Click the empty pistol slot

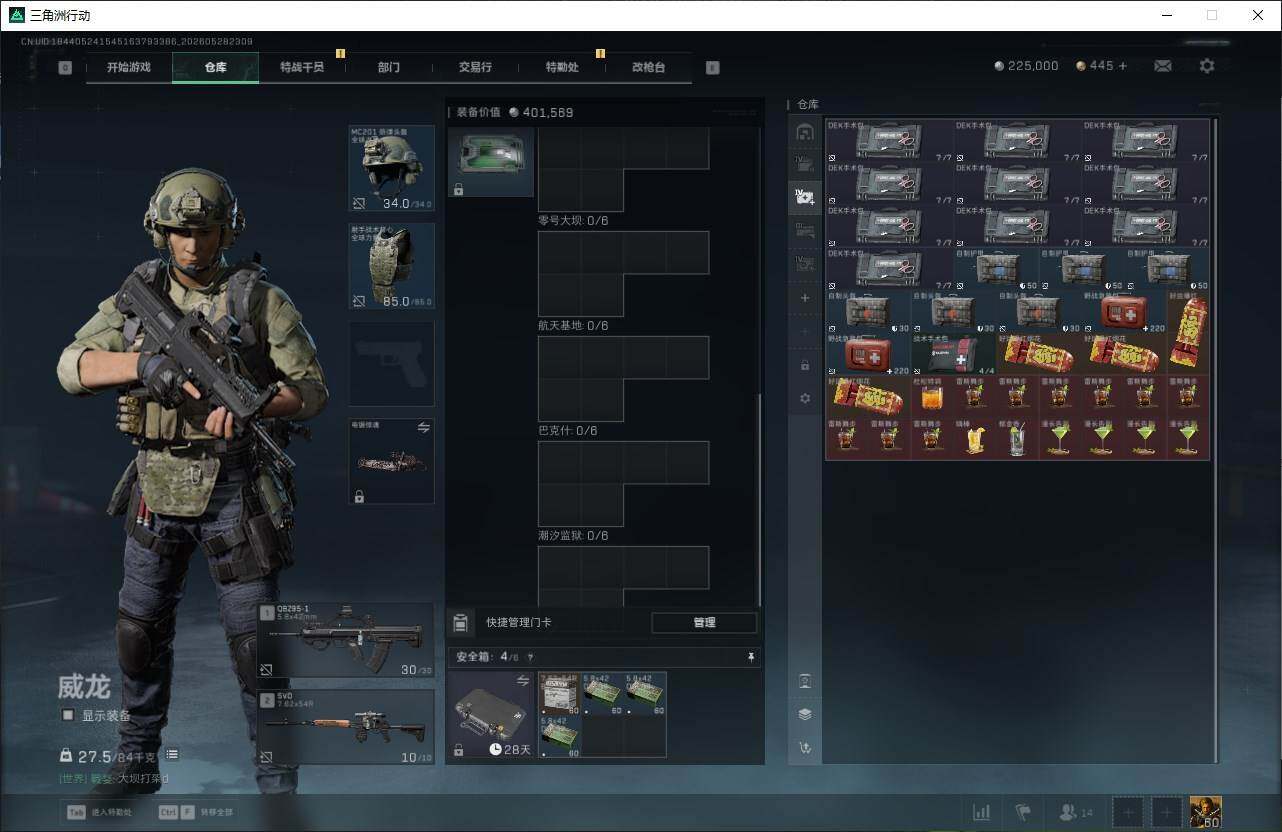391,364
